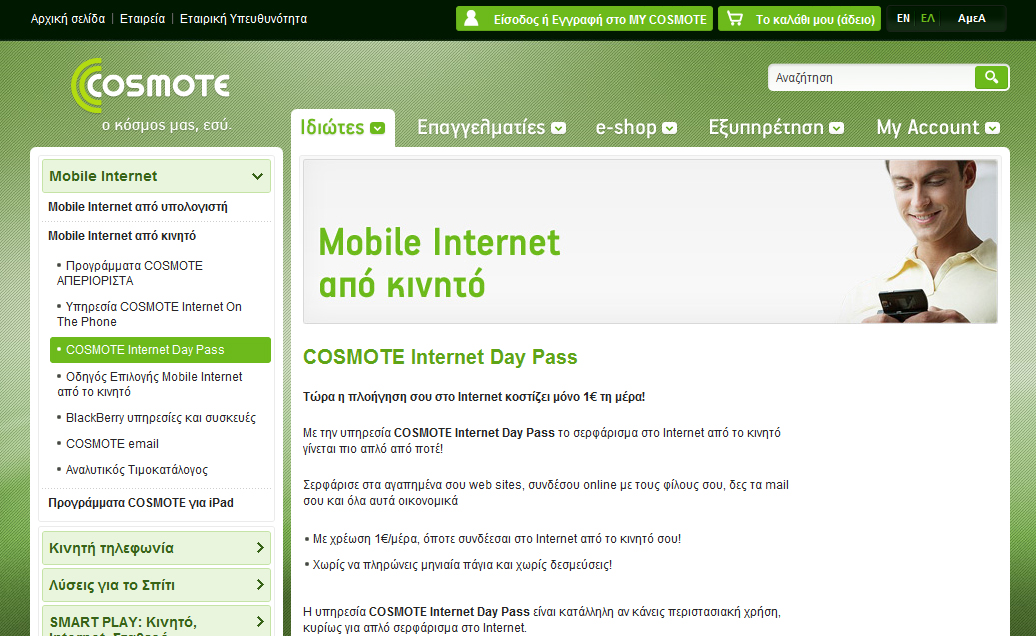1036x636 pixels.
Task: Click the arrow icon on 'Λύσεις για το Σπίτι'
Action: coord(262,585)
